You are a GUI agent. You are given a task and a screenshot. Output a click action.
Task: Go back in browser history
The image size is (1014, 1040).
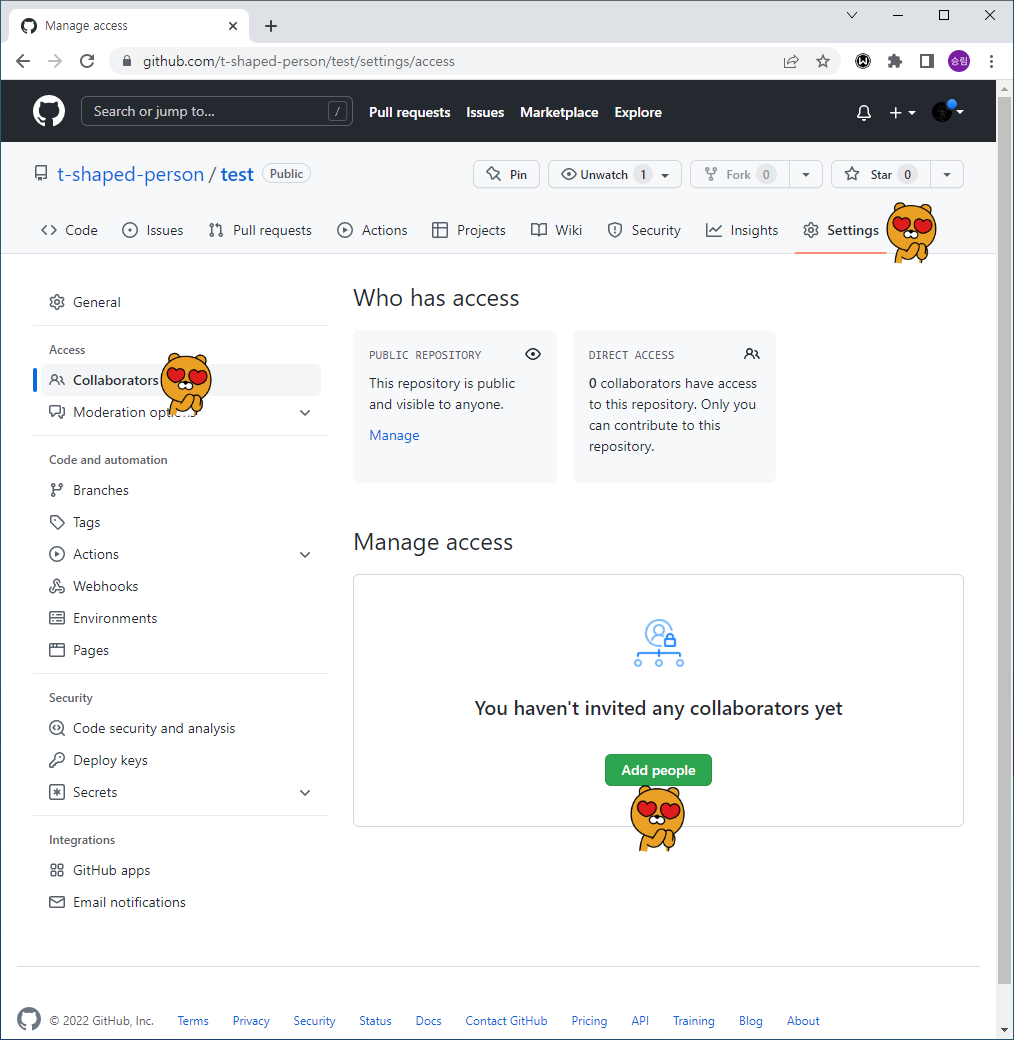coord(23,61)
